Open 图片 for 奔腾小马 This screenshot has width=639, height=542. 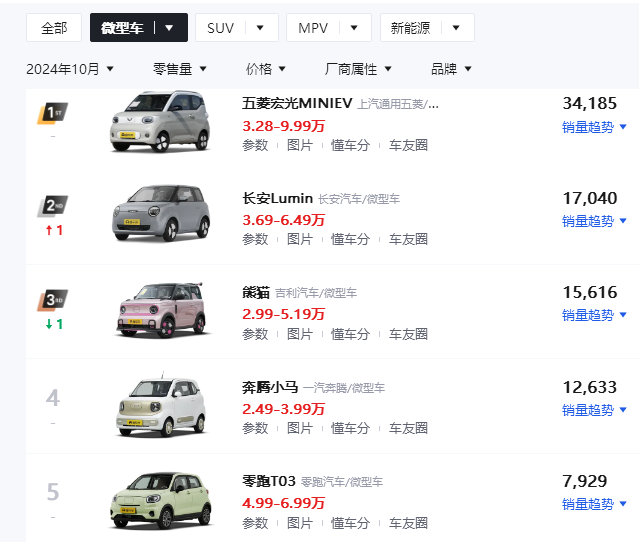(x=300, y=429)
